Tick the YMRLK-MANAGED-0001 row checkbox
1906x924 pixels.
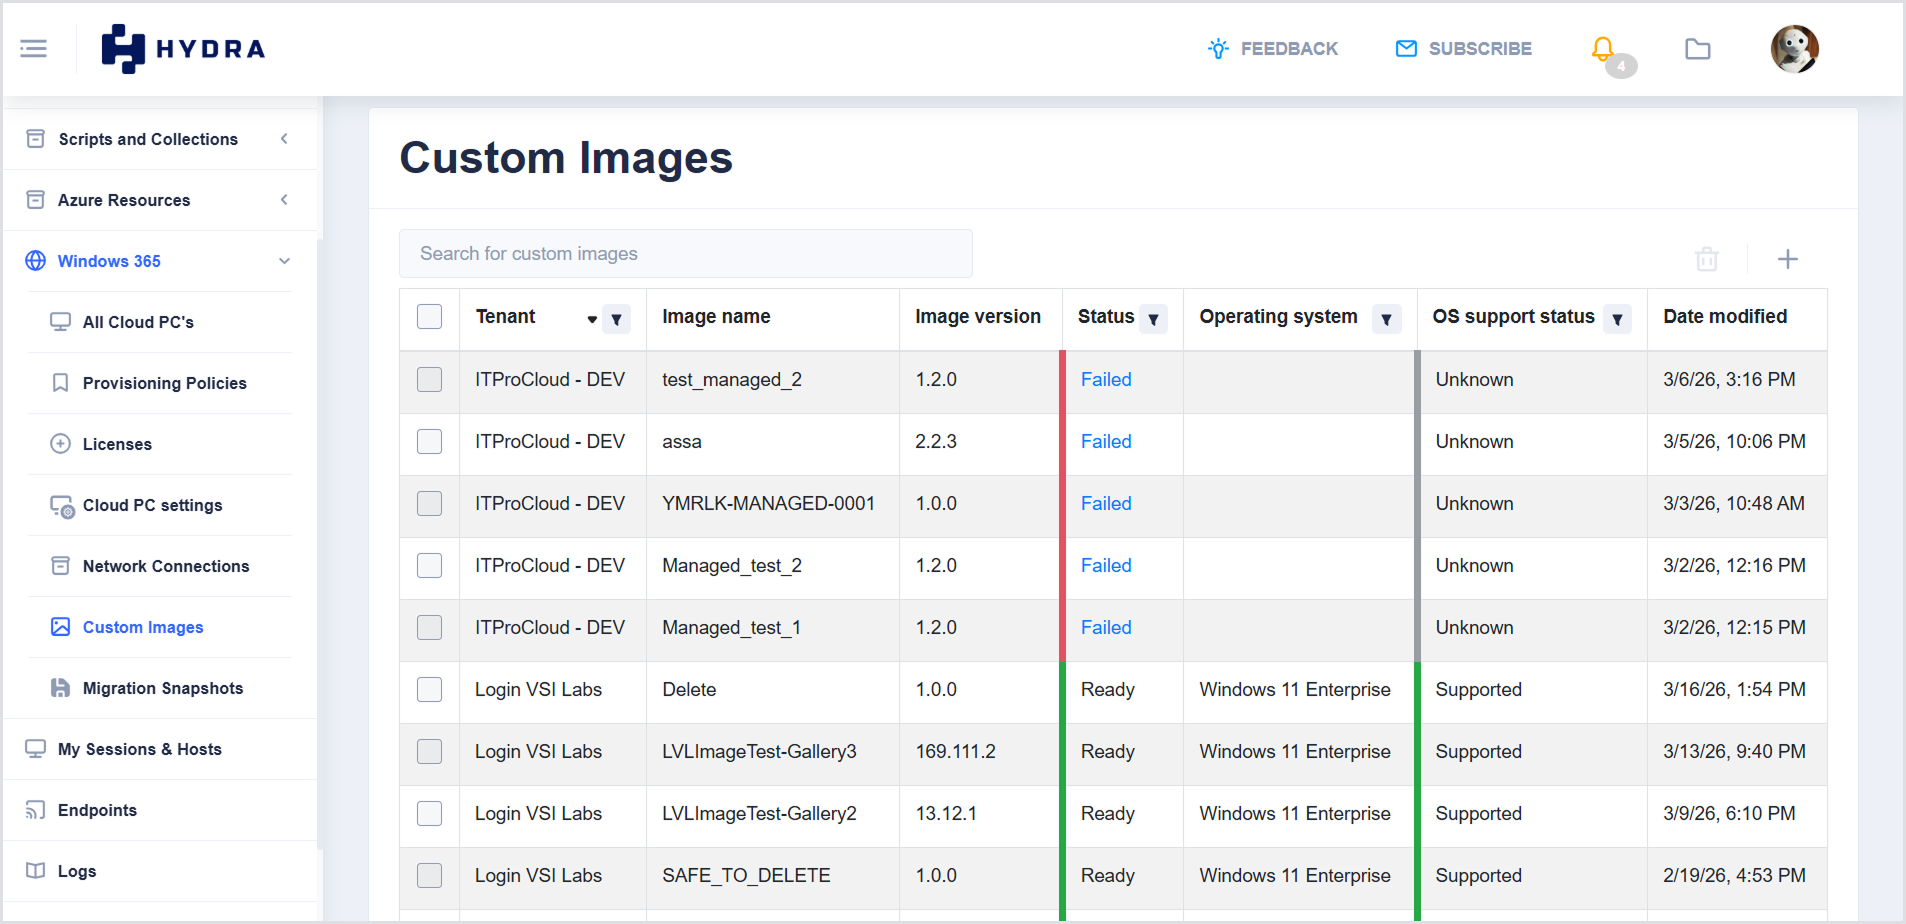(429, 504)
